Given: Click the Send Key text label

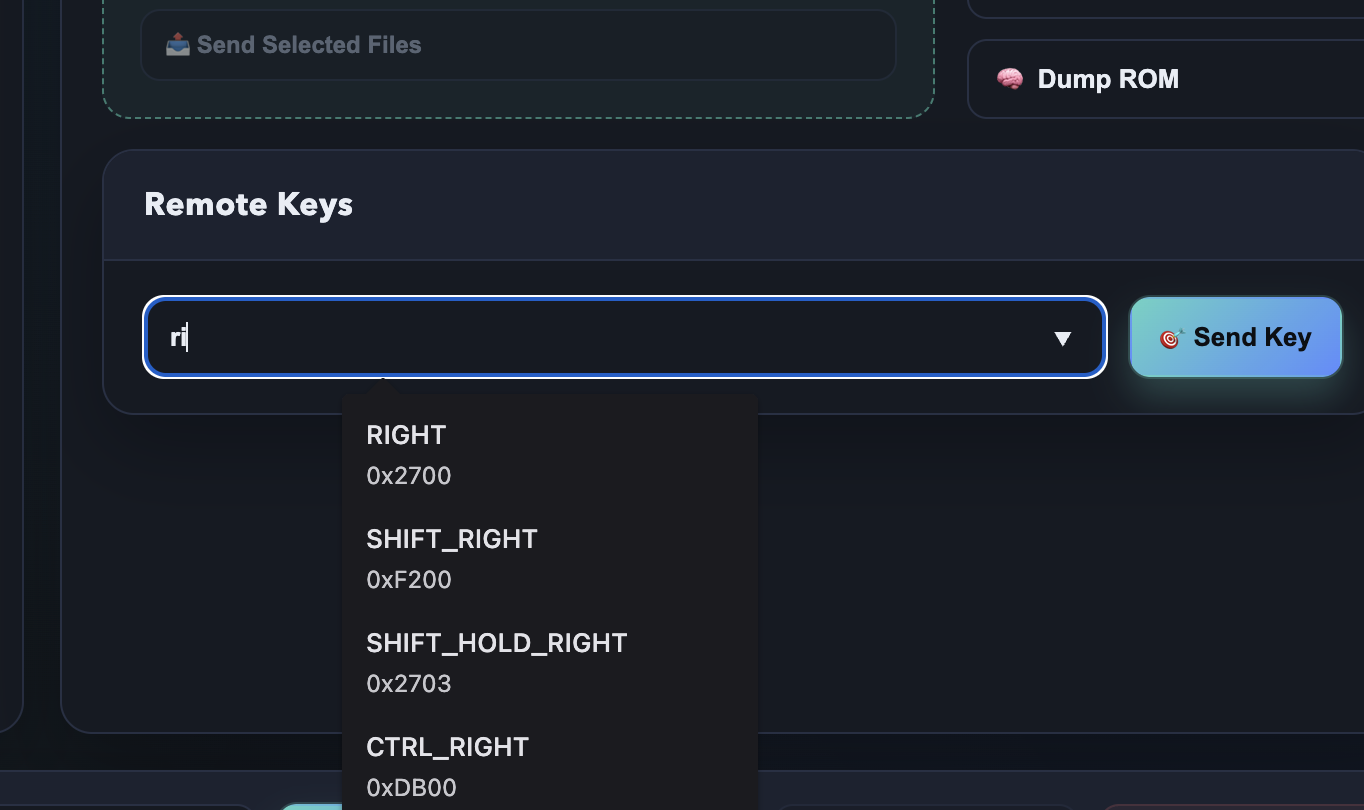Looking at the screenshot, I should click(1252, 338).
